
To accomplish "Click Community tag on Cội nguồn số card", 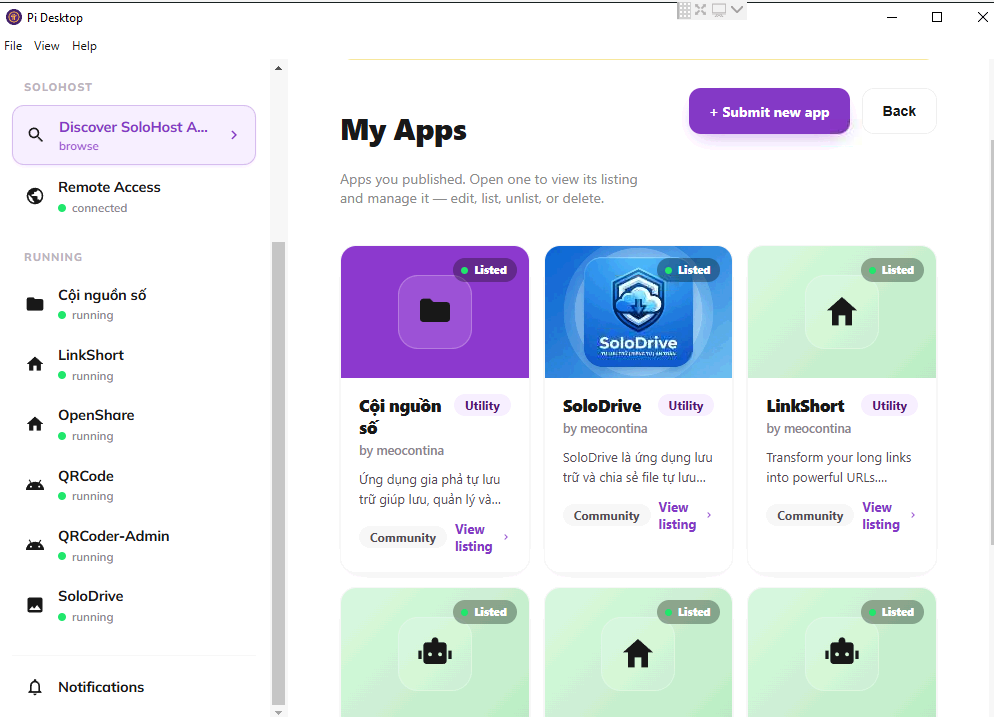I will (403, 538).
